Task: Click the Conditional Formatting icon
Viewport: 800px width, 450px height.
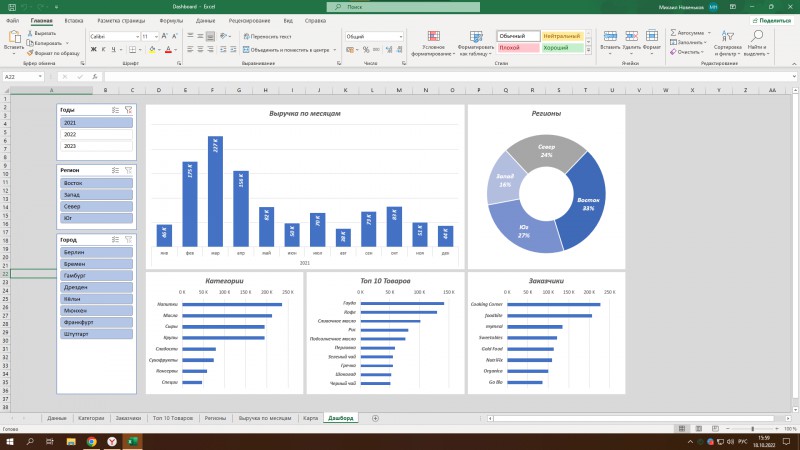Action: pyautogui.click(x=434, y=36)
